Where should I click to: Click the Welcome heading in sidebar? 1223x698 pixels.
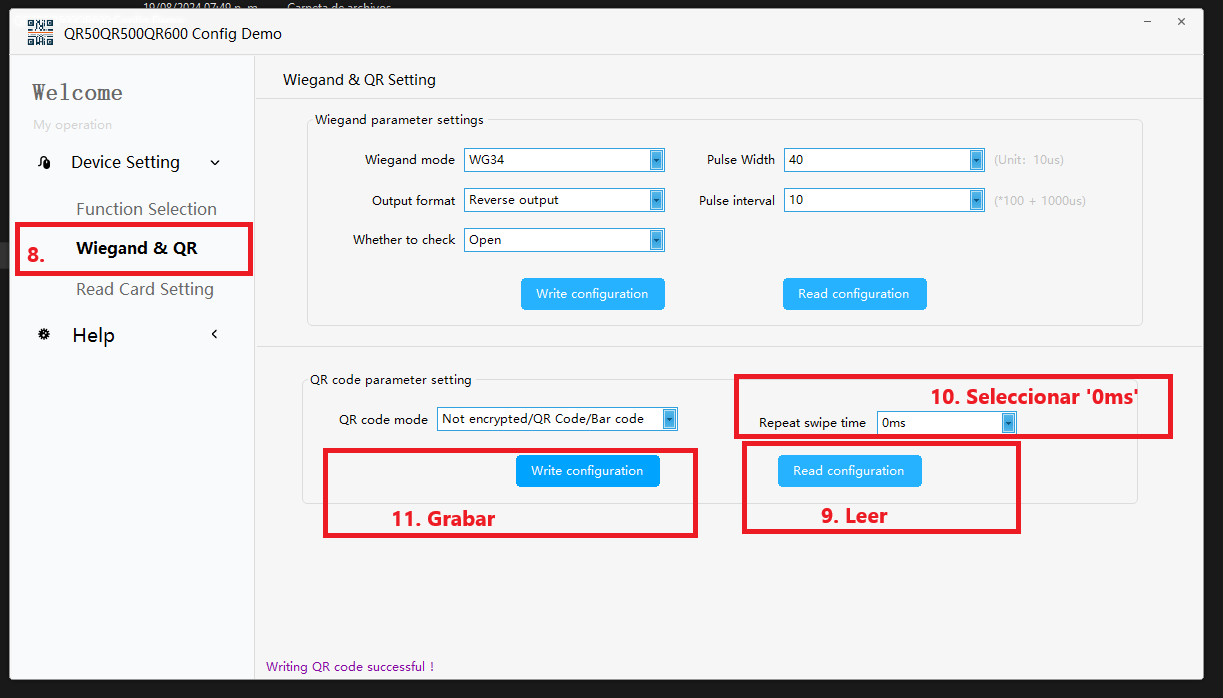[77, 93]
